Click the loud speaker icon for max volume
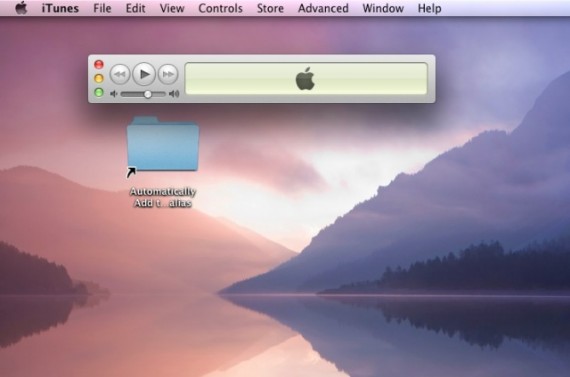This screenshot has width=570, height=377. [x=174, y=94]
